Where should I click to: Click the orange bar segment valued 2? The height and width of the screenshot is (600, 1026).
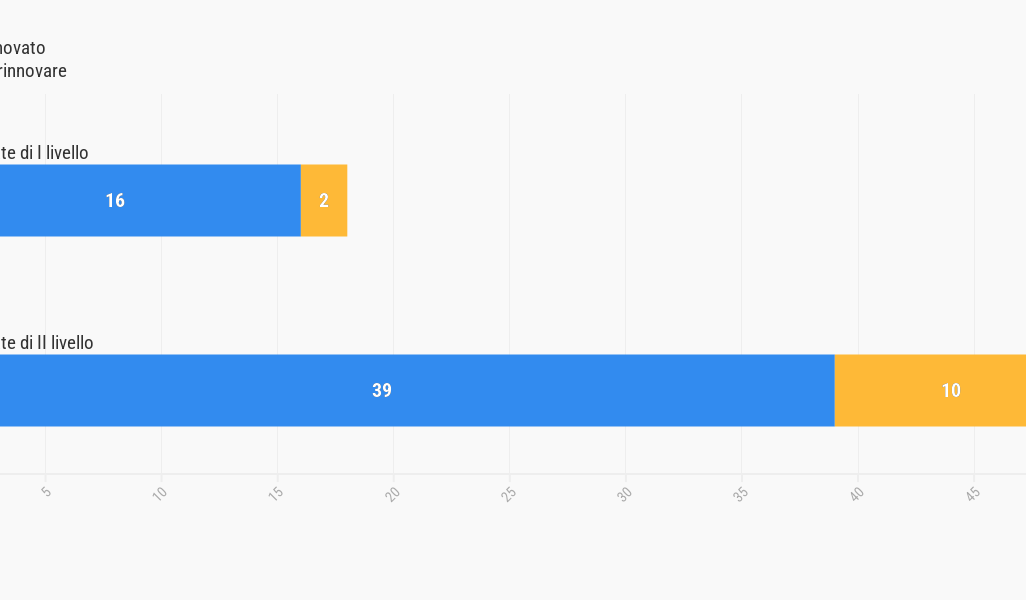pyautogui.click(x=324, y=200)
